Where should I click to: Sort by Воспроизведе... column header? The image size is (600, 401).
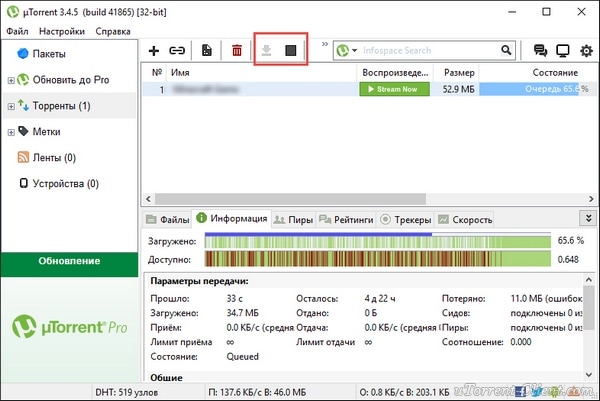coord(395,72)
